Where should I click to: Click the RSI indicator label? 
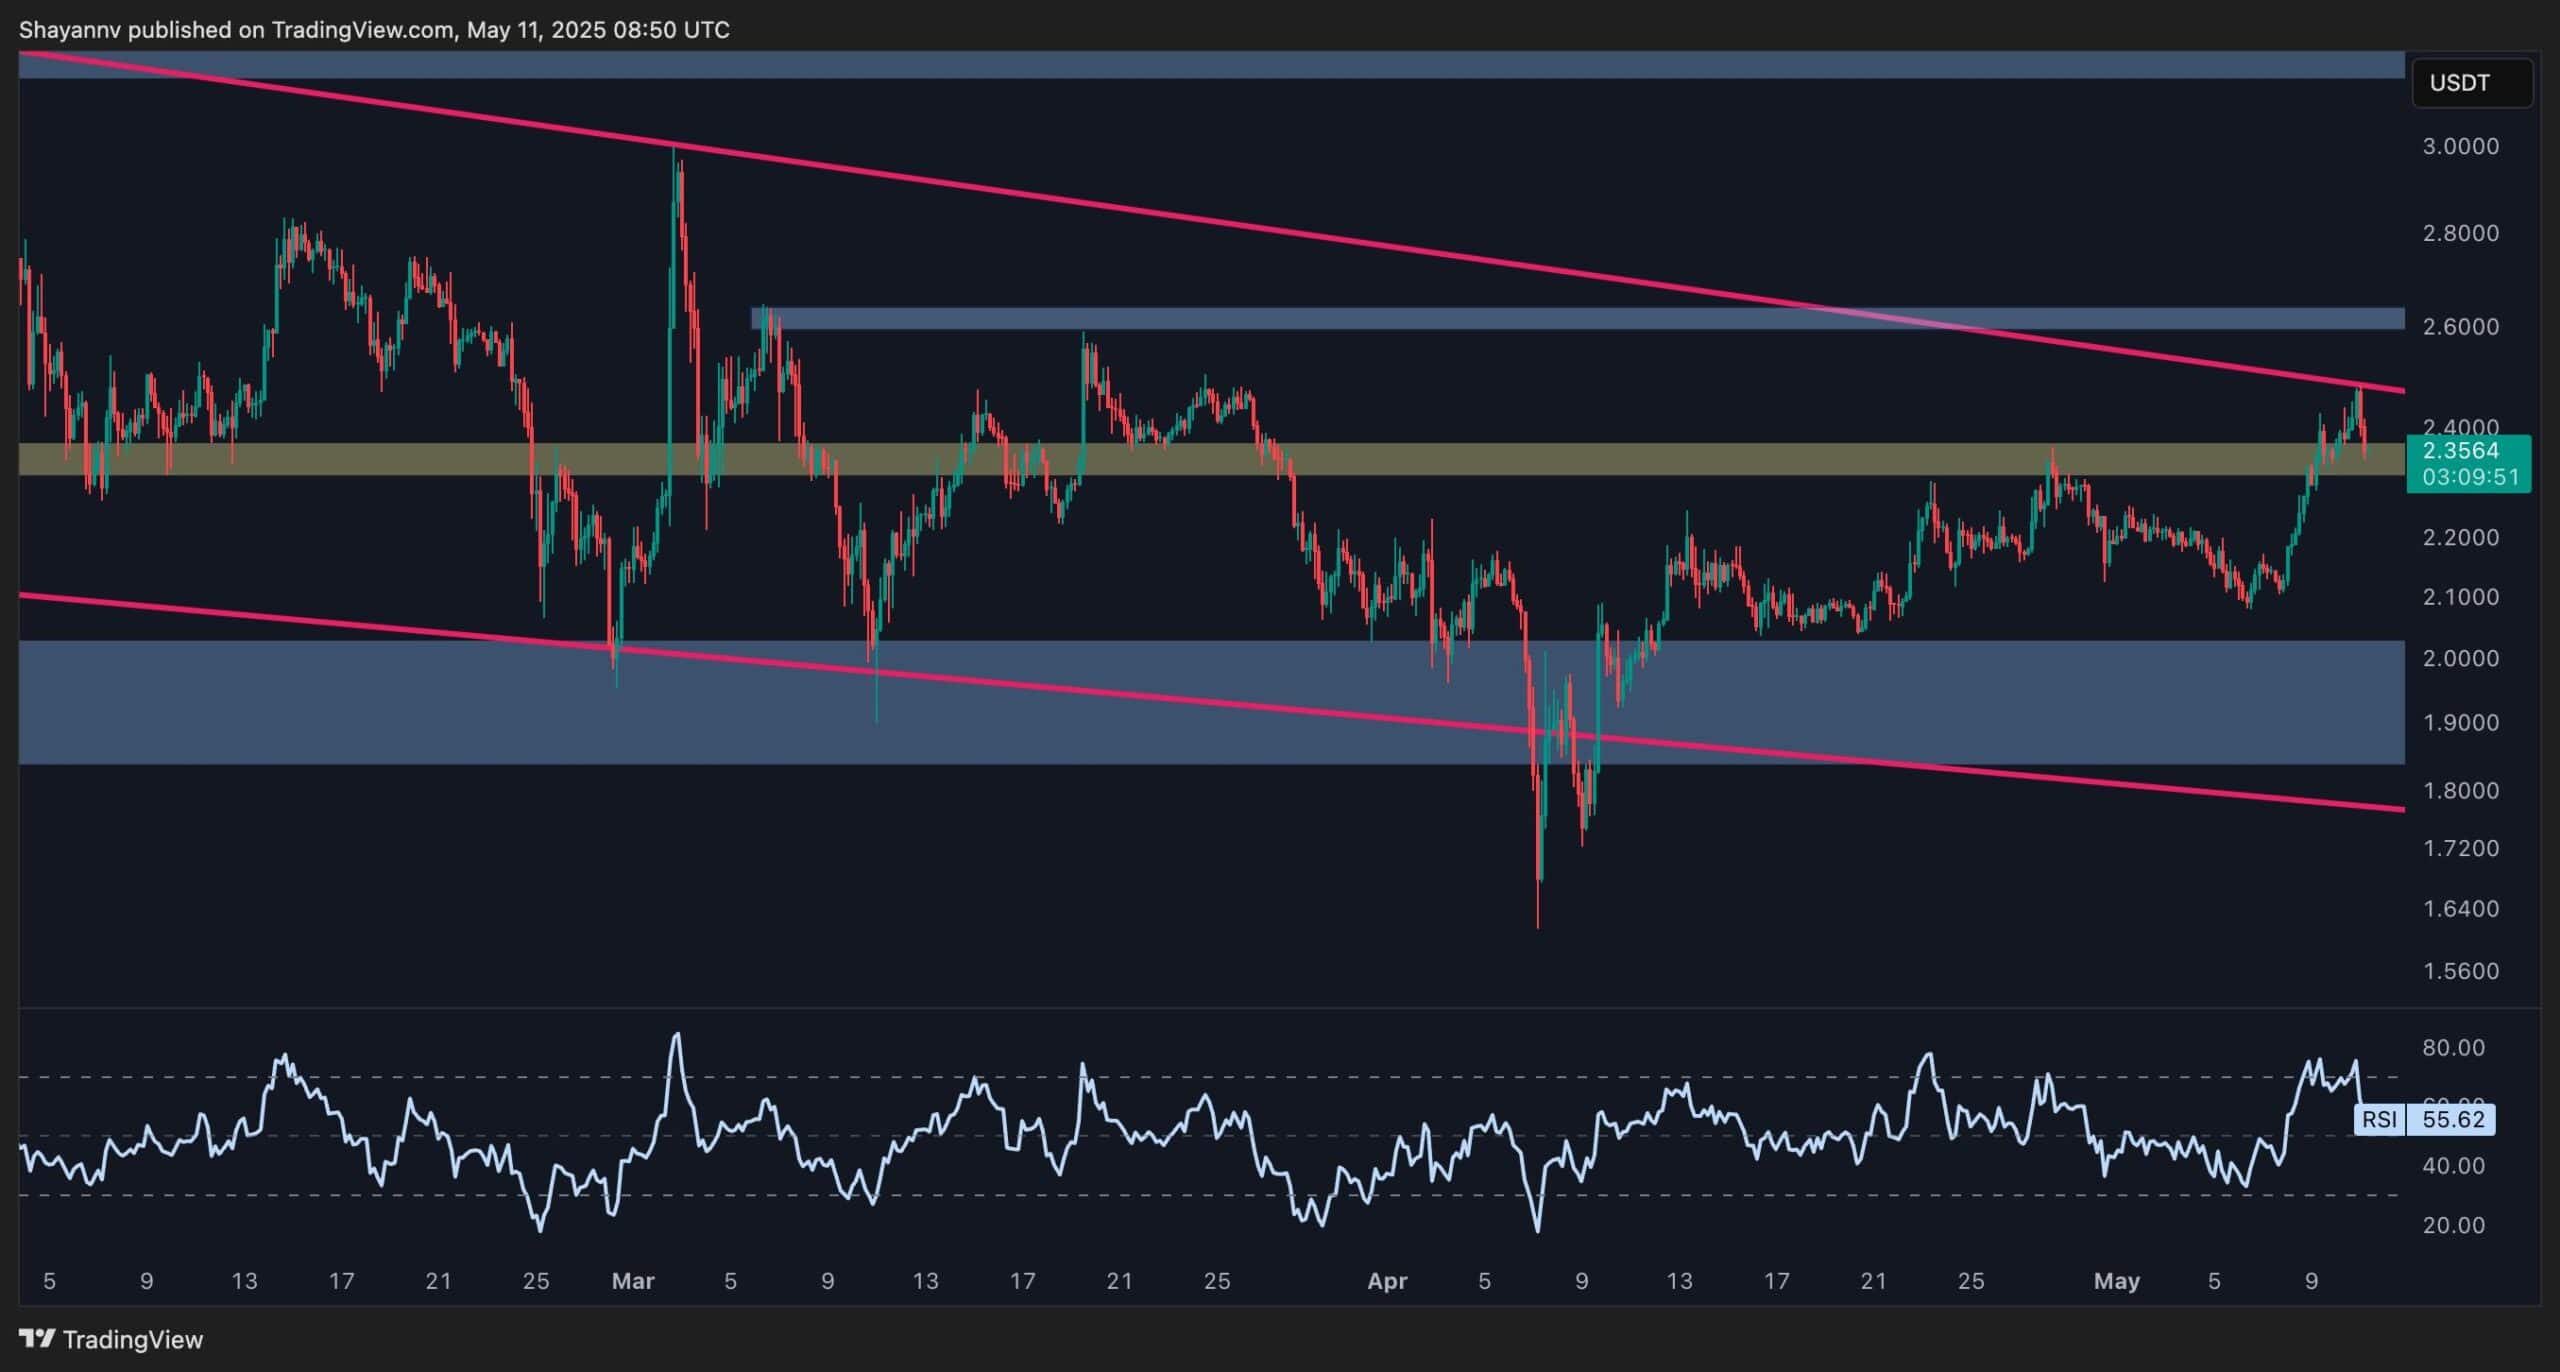pos(2378,1119)
